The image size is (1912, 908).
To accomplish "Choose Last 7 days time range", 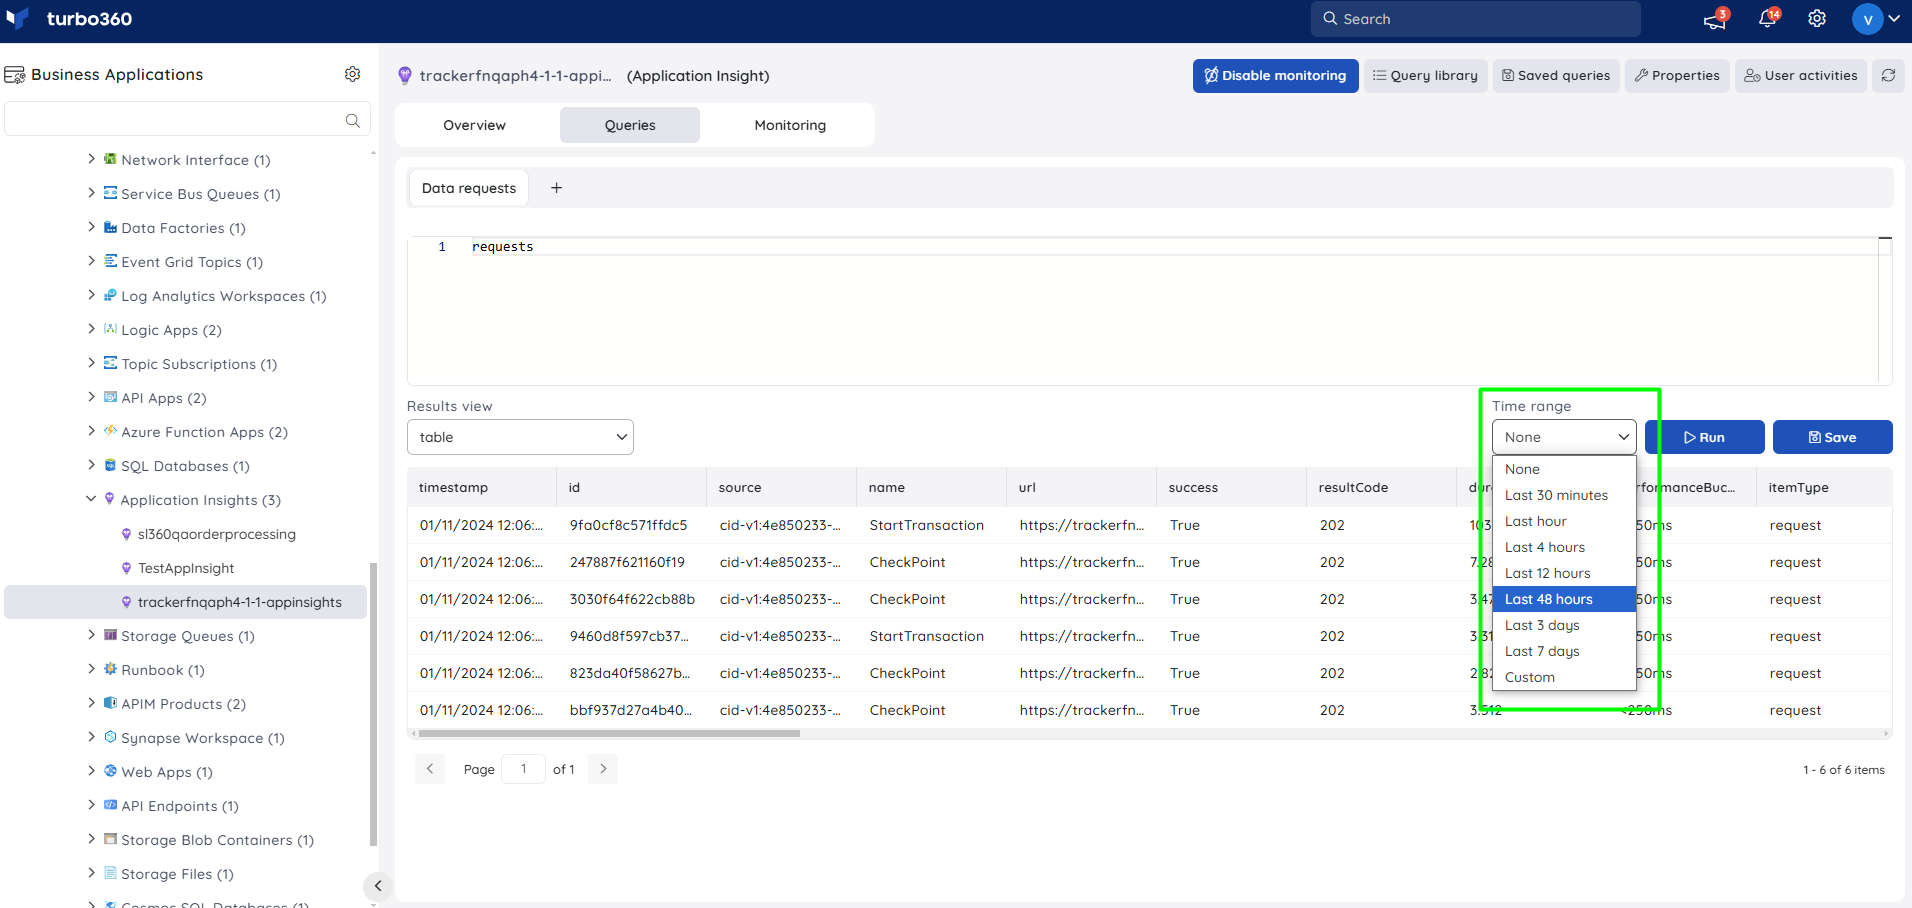I will pyautogui.click(x=1564, y=651).
